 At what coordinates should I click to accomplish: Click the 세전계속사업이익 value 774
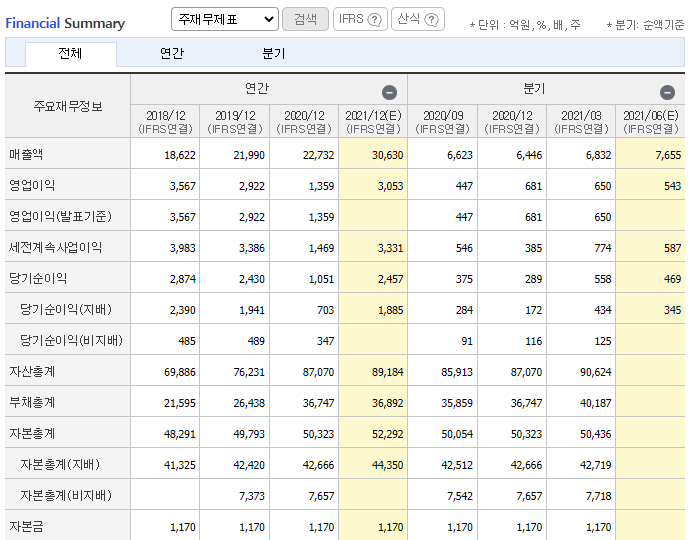click(x=603, y=248)
